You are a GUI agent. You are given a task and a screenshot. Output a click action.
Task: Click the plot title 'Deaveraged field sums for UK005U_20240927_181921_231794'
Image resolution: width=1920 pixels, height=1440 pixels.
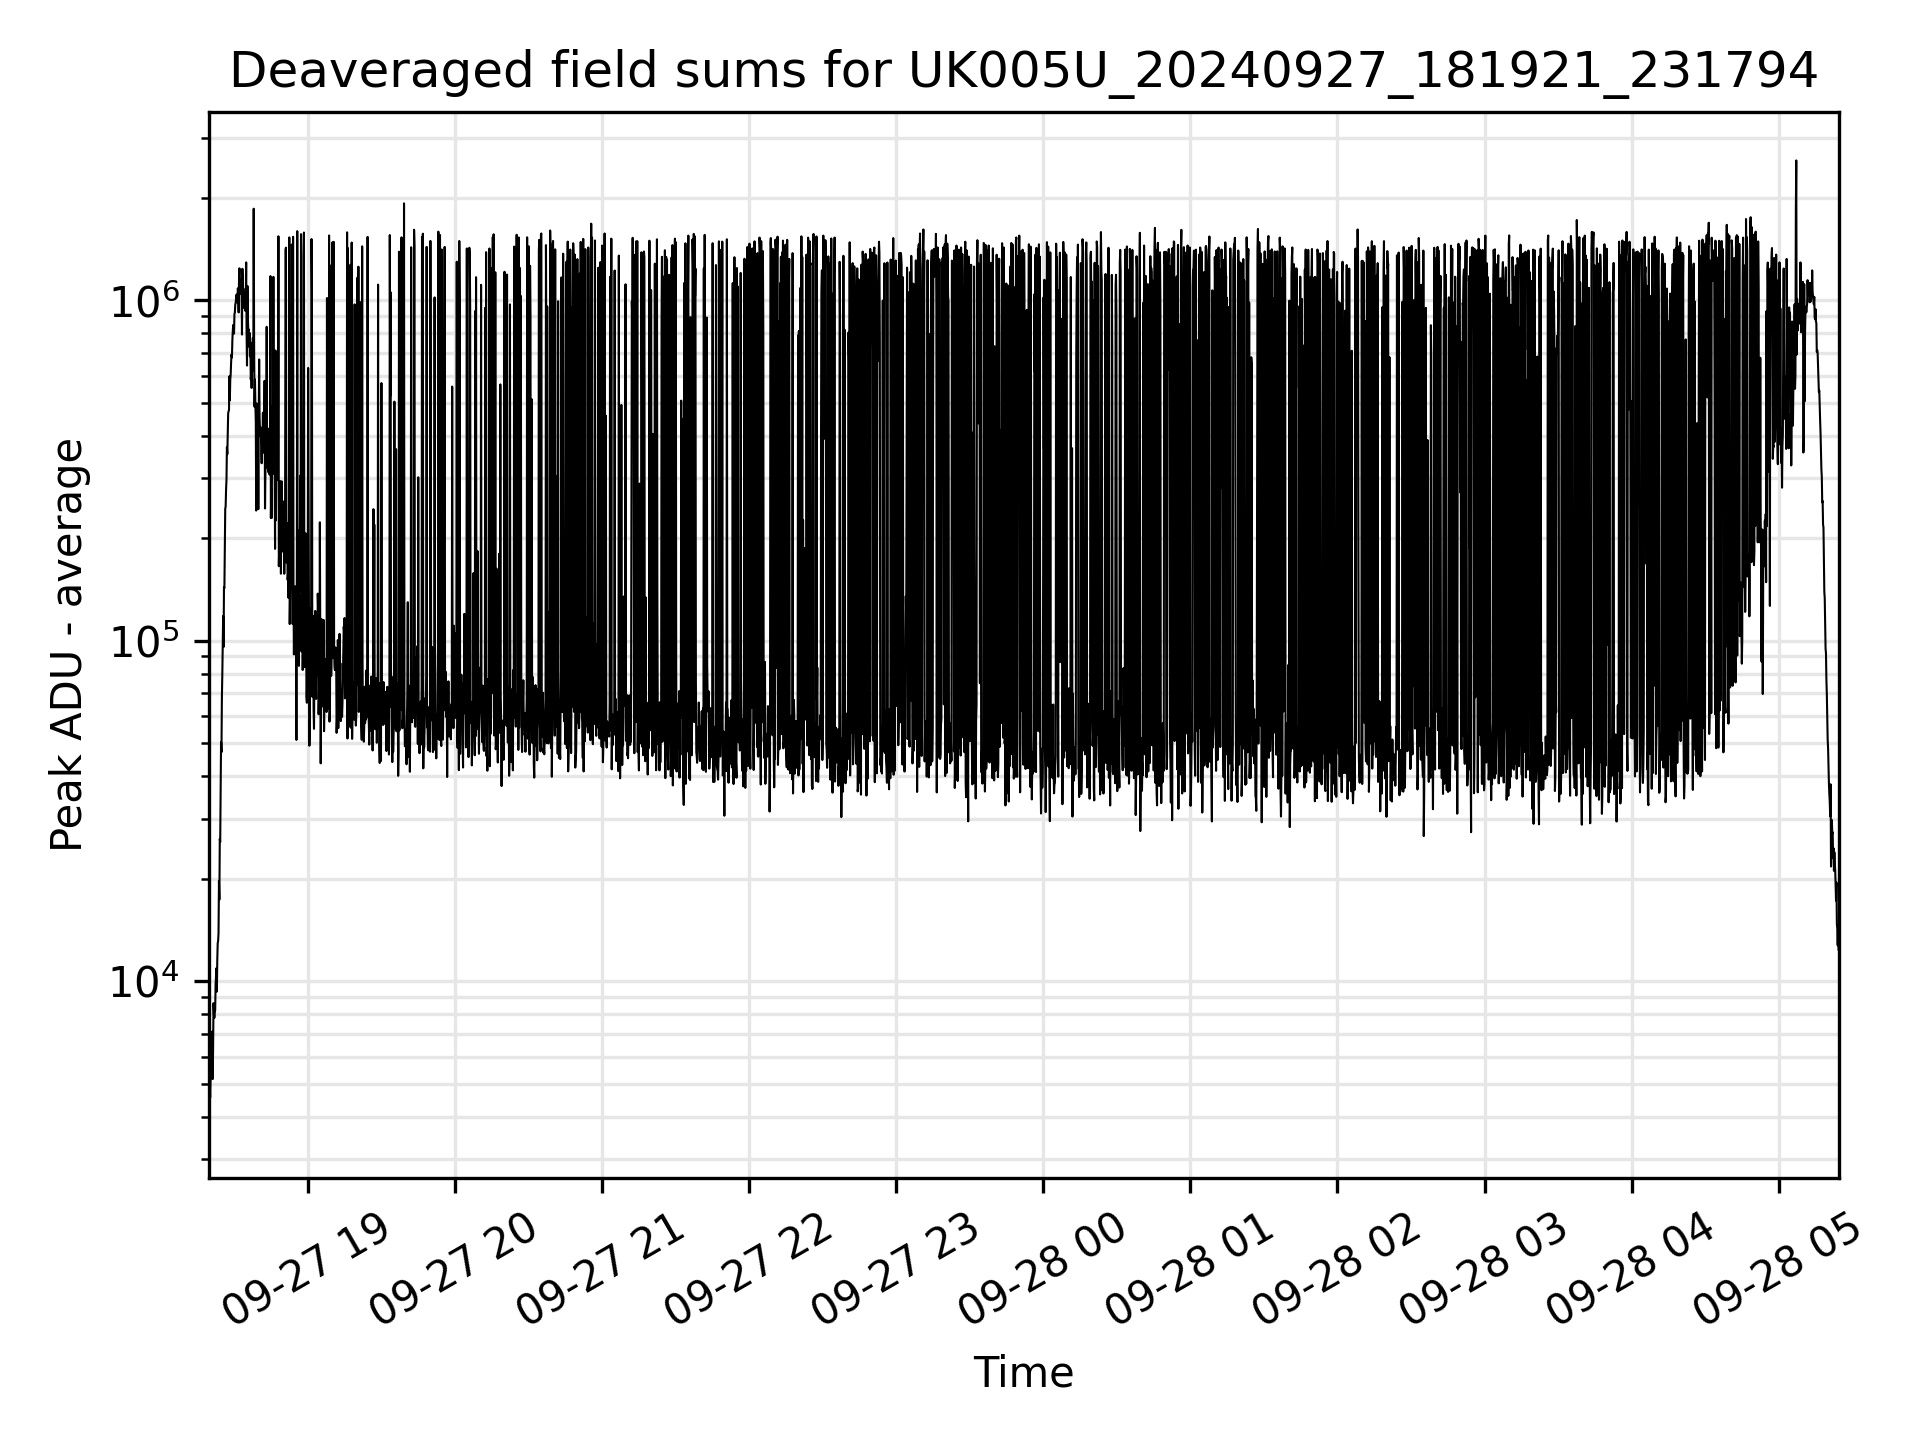click(1023, 71)
